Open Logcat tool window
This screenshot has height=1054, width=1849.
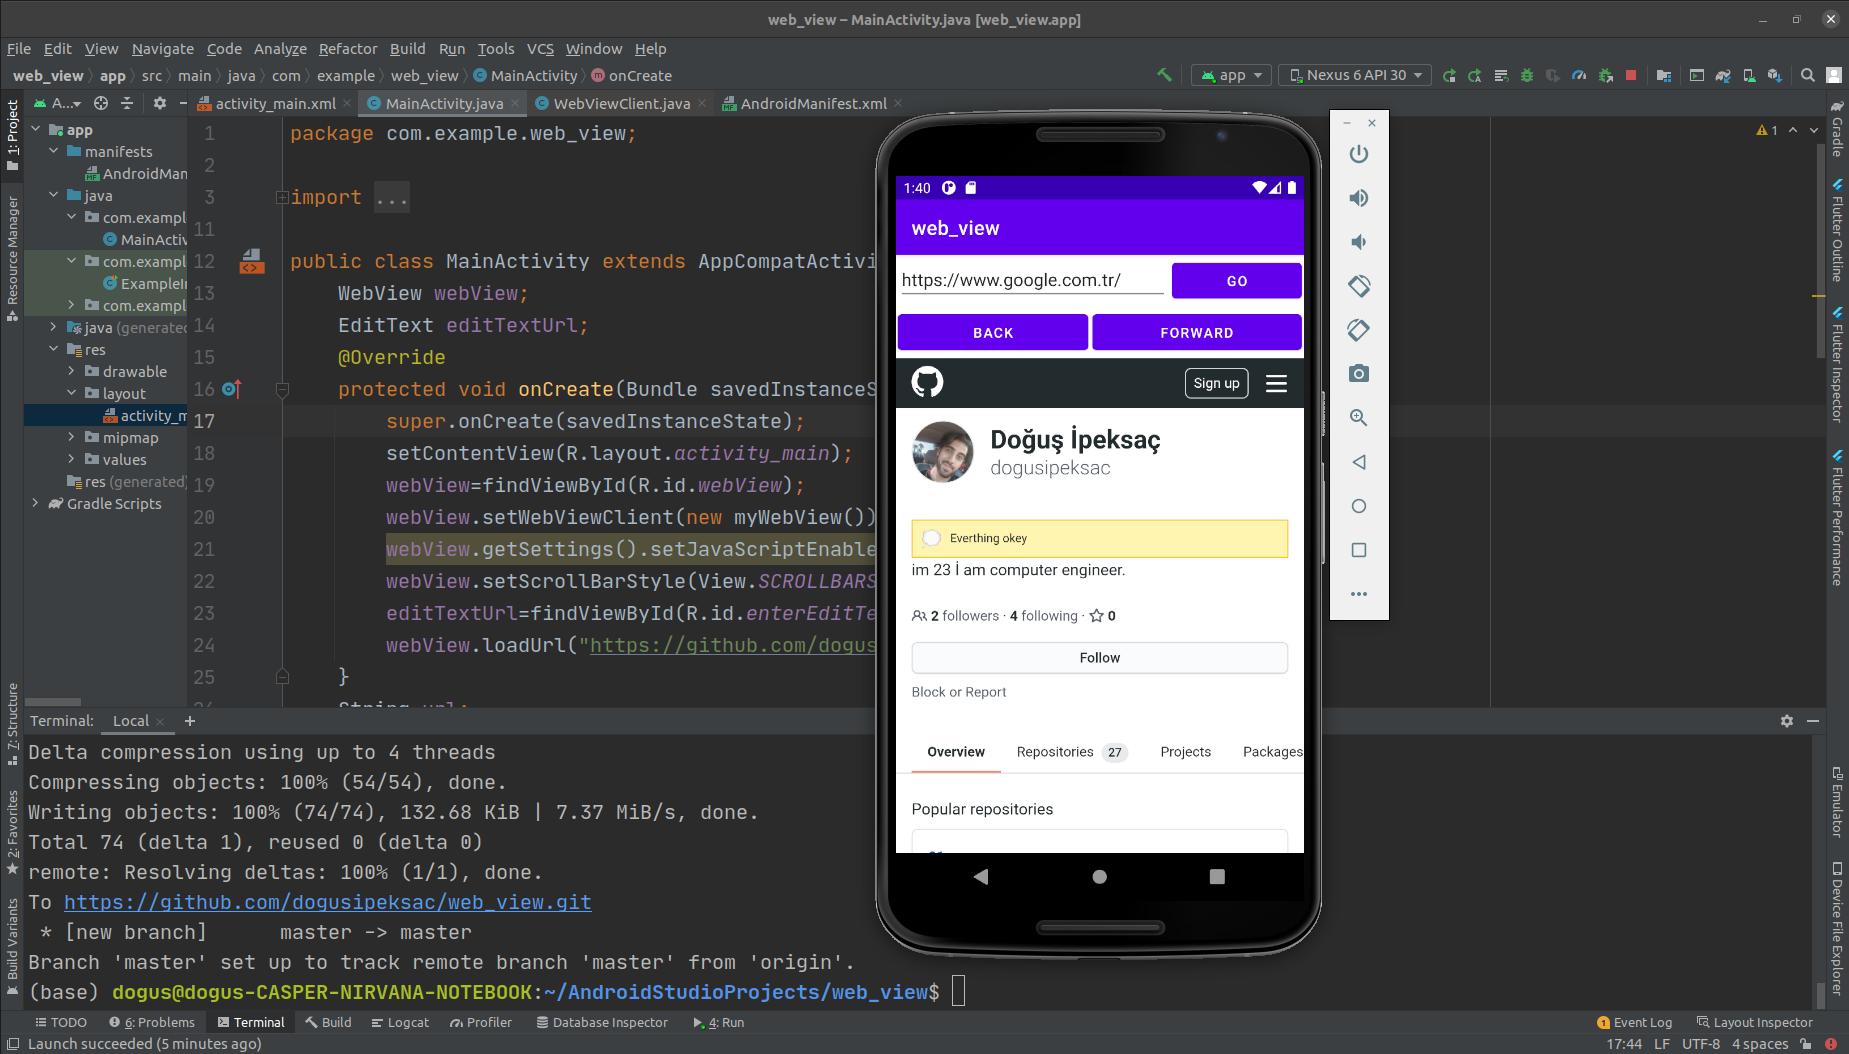(400, 1022)
